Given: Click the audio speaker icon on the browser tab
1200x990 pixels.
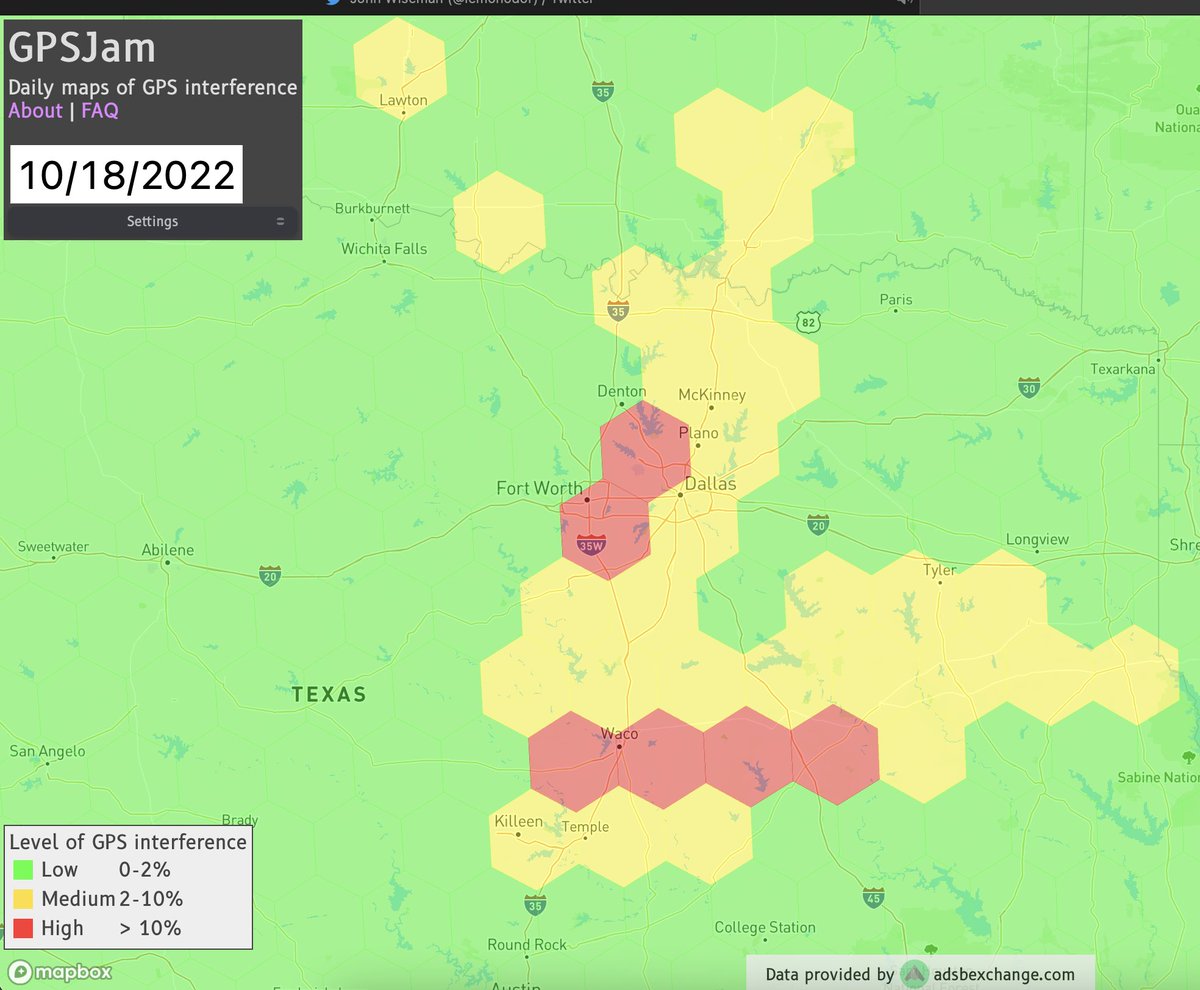Looking at the screenshot, I should [x=903, y=3].
